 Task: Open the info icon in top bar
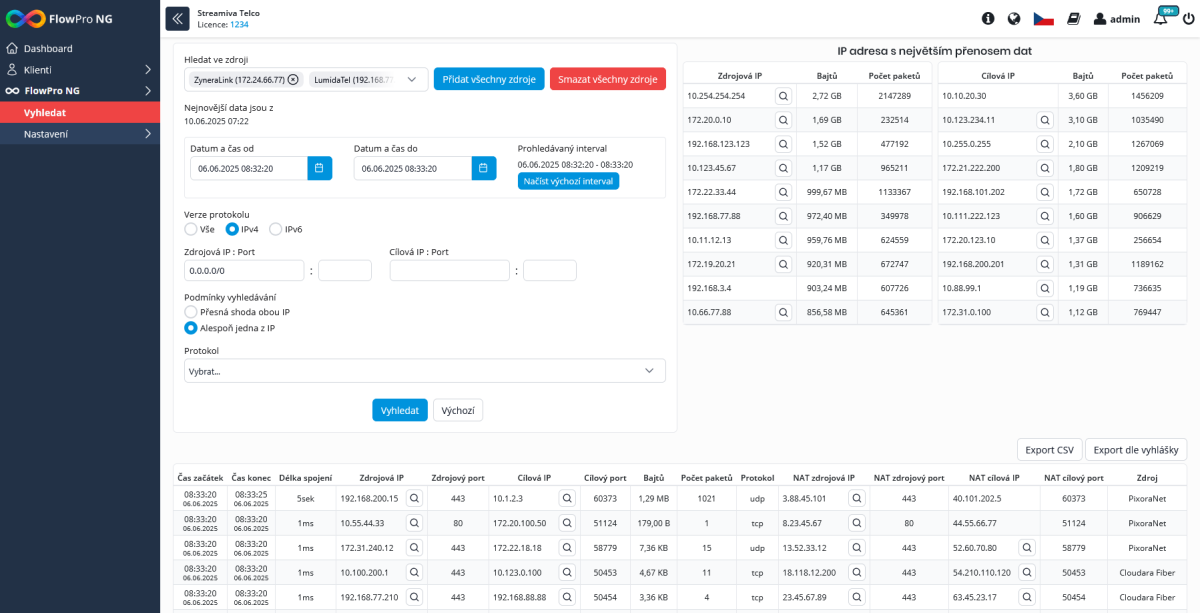[x=988, y=18]
